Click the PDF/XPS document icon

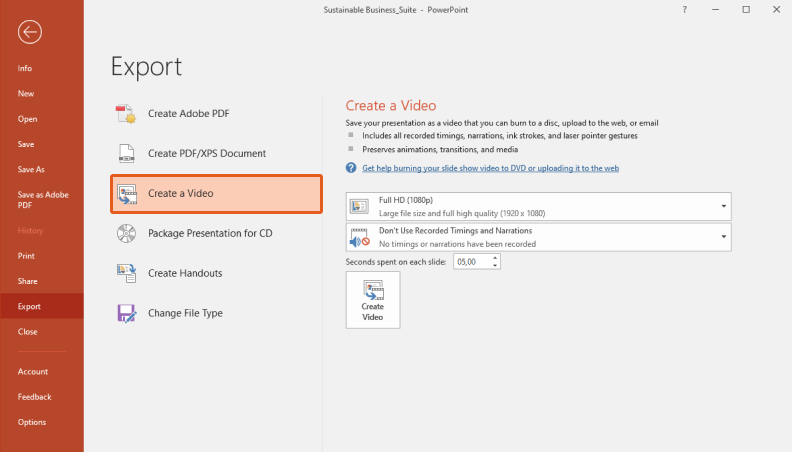pyautogui.click(x=126, y=154)
